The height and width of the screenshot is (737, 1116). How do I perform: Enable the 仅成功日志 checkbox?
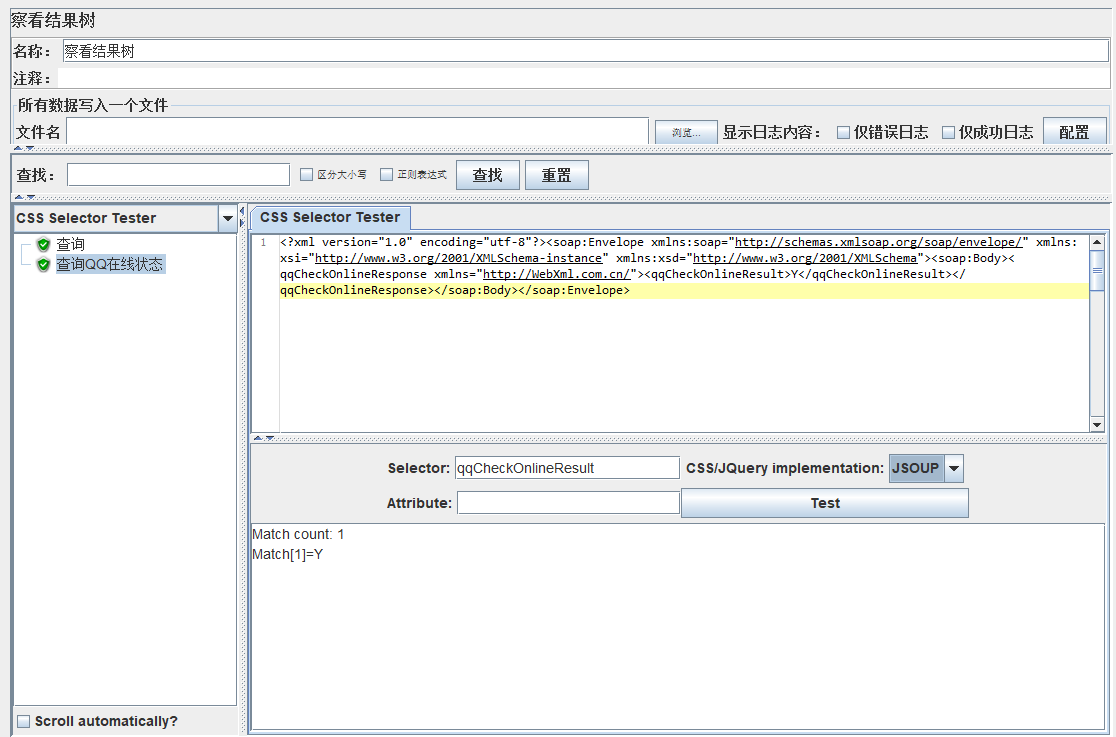[x=948, y=132]
